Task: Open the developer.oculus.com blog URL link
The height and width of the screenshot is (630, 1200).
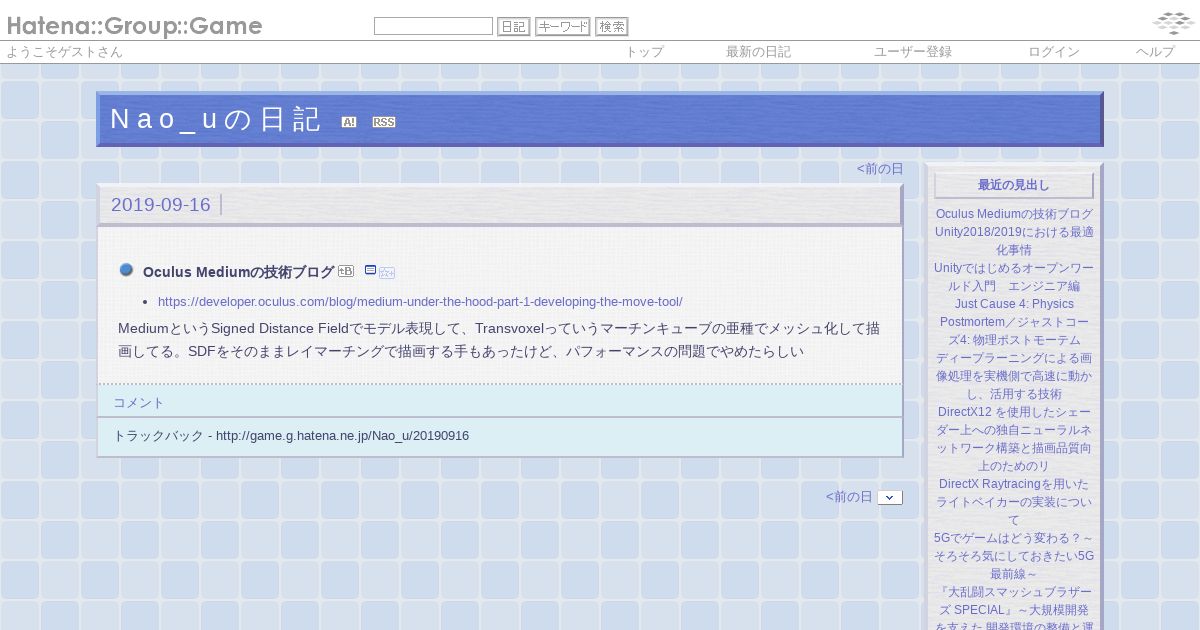Action: 420,301
